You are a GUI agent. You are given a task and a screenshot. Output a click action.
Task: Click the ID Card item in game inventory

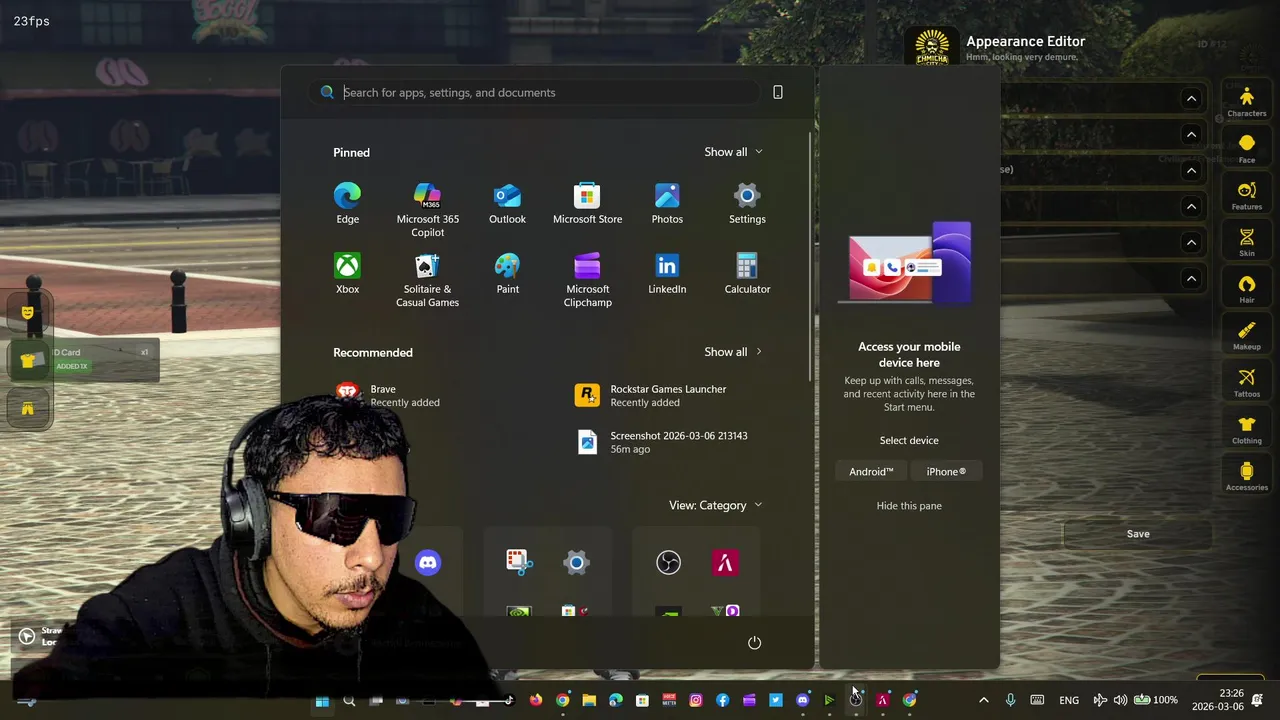click(85, 359)
